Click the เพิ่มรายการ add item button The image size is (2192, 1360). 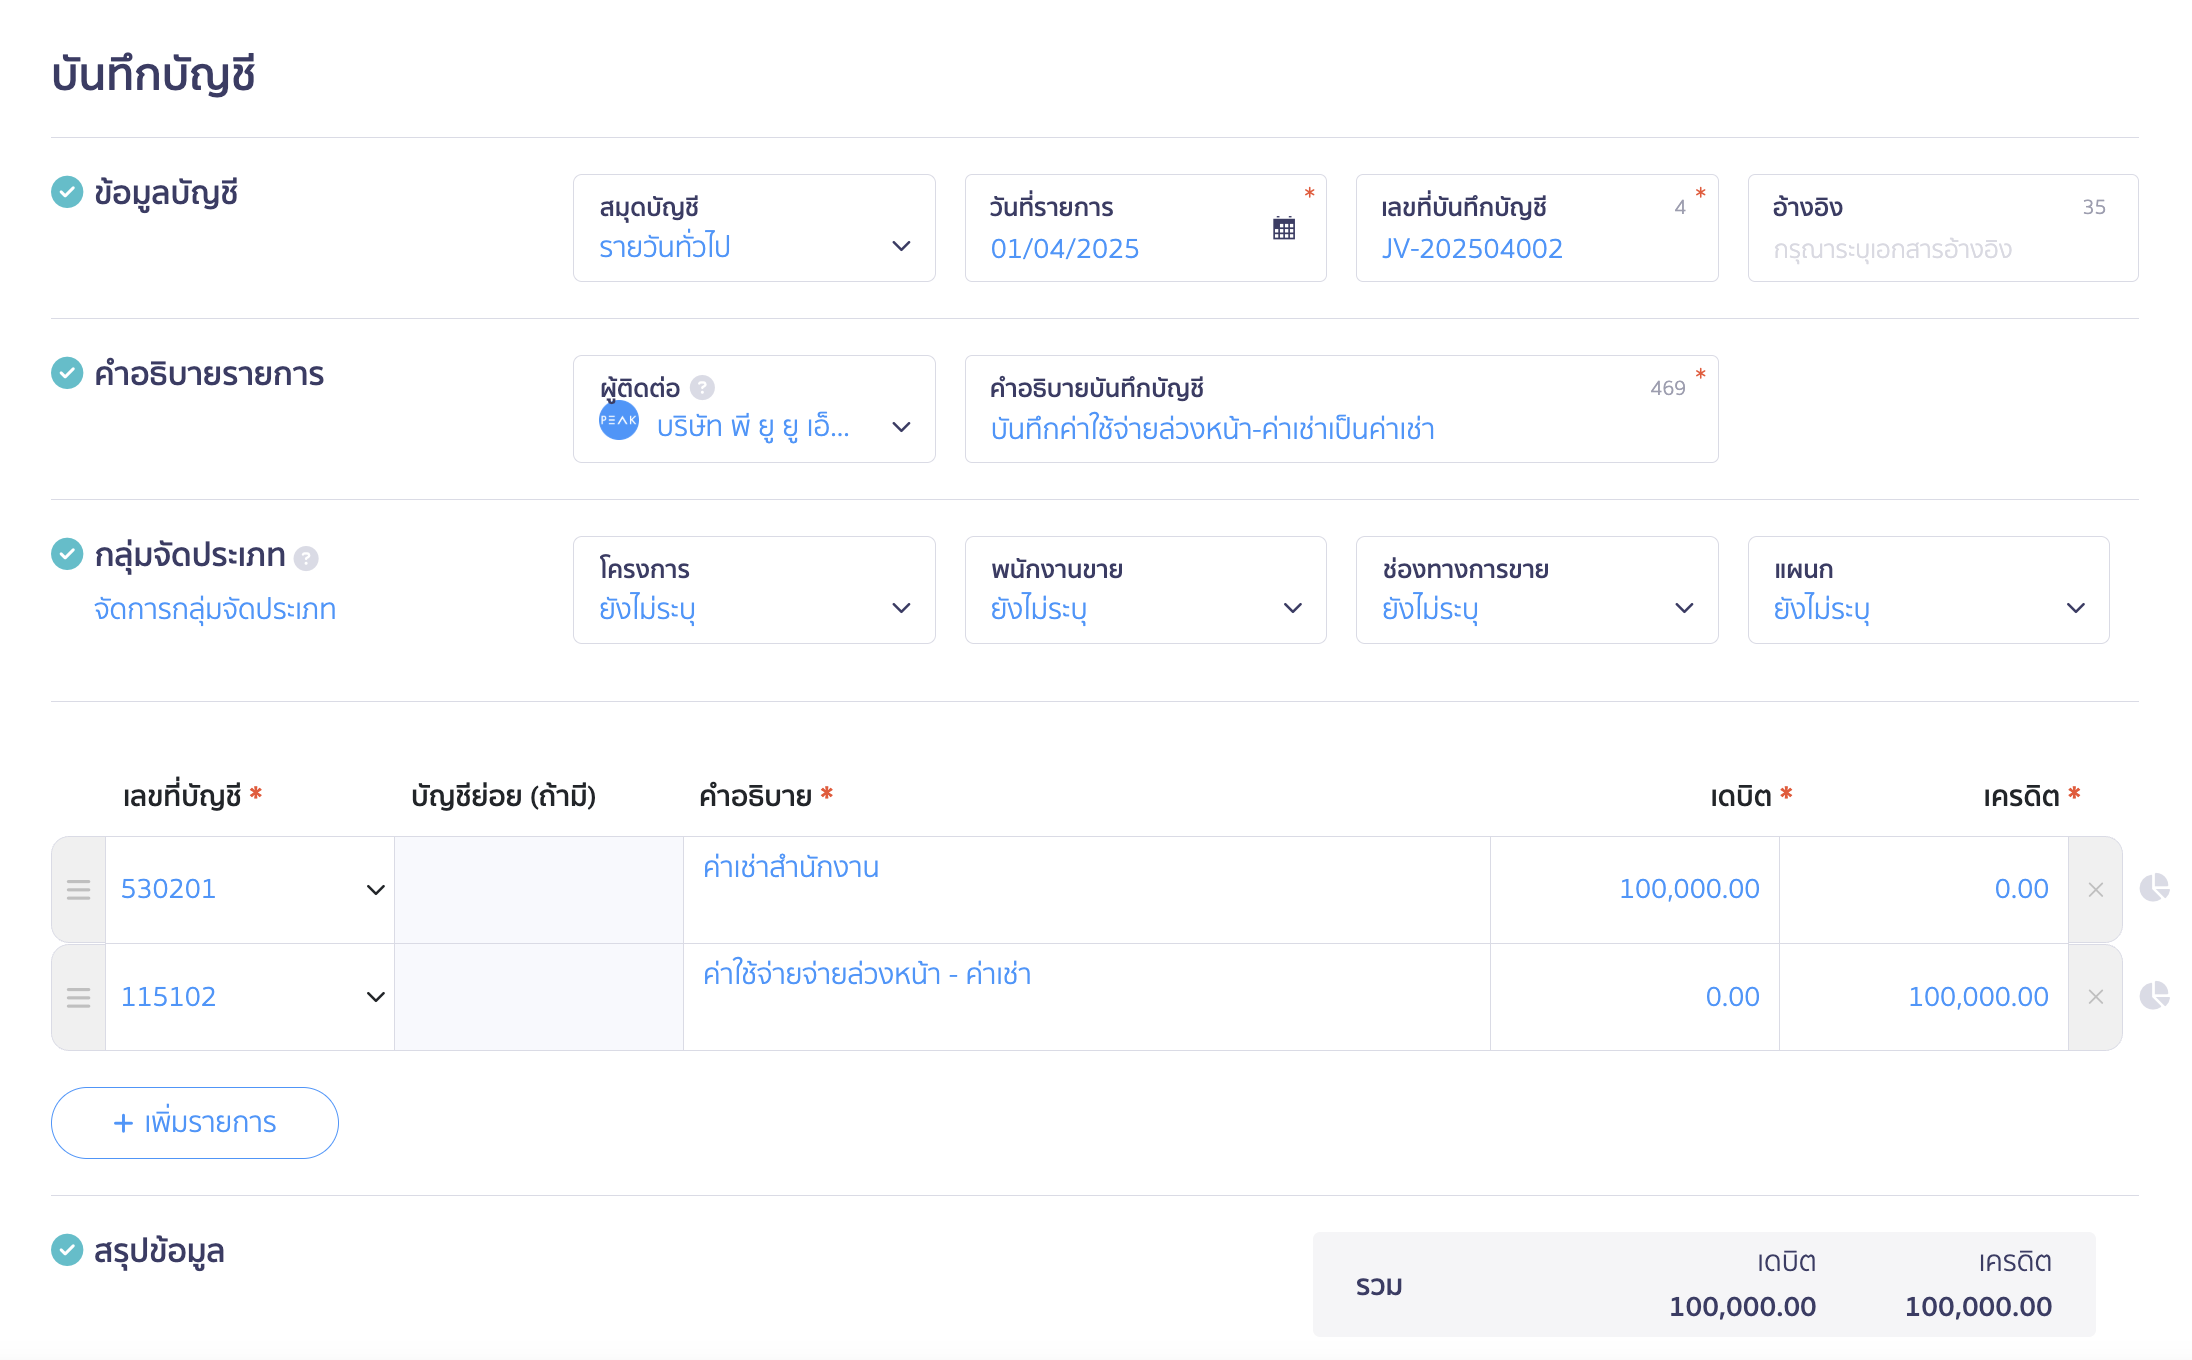tap(195, 1123)
